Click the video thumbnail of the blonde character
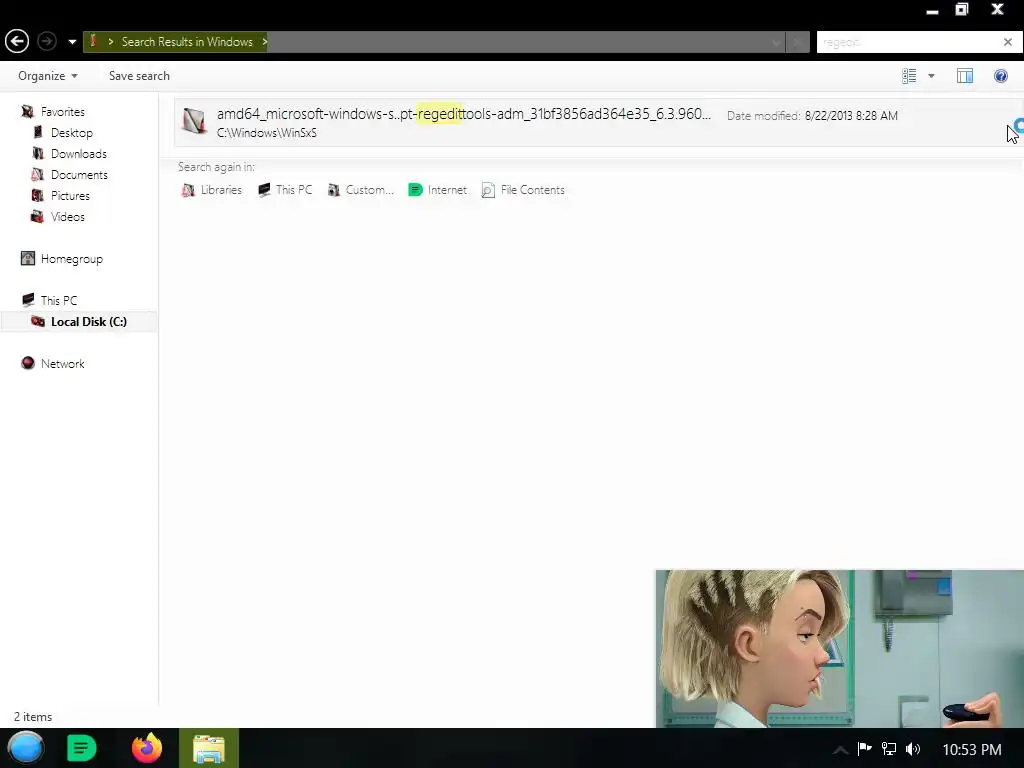This screenshot has height=768, width=1024. click(840, 648)
